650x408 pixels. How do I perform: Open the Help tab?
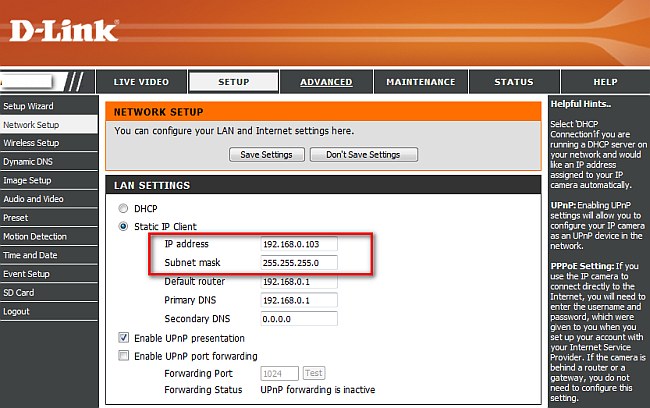[x=605, y=82]
